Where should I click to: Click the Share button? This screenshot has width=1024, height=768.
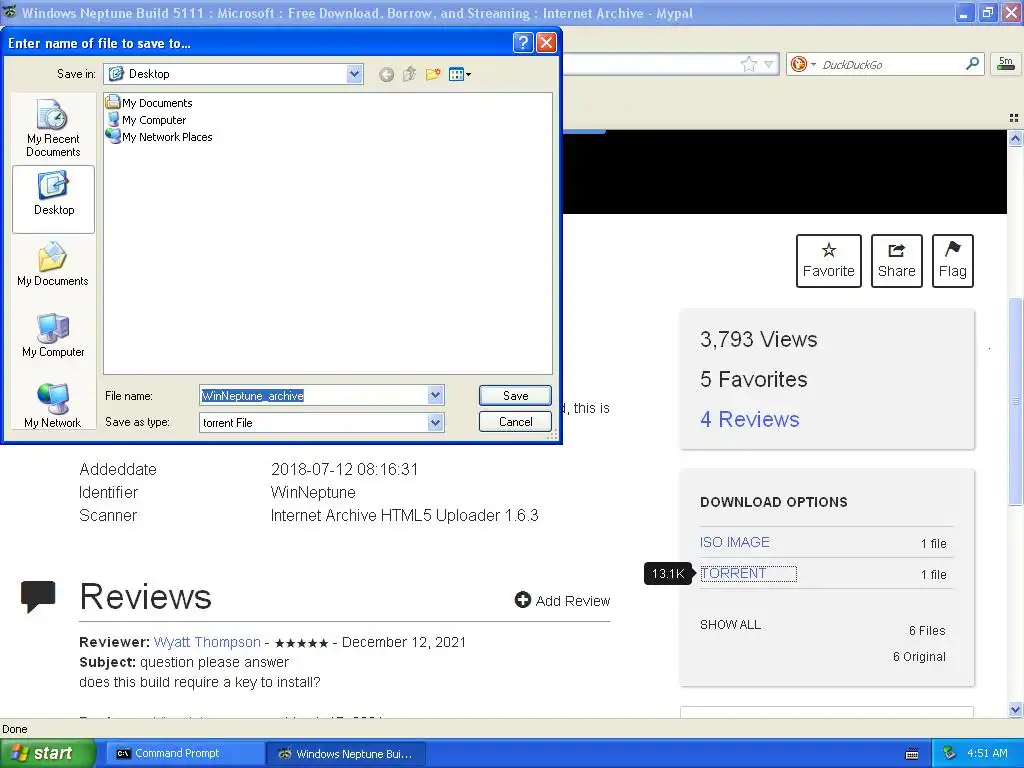(897, 261)
